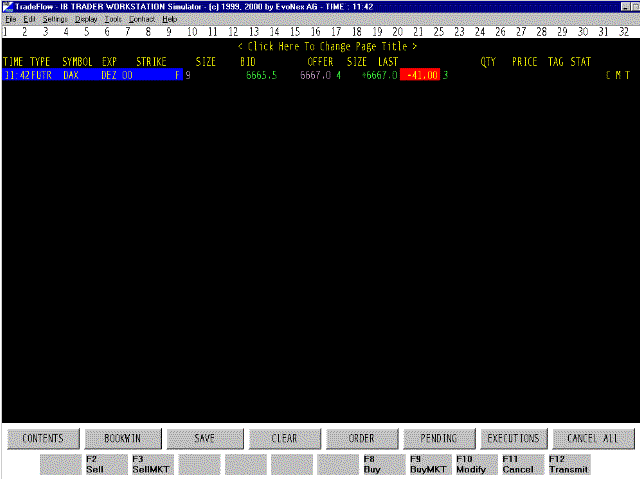Click the LAST column header
Viewport: 640px width, 480px height.
388,62
